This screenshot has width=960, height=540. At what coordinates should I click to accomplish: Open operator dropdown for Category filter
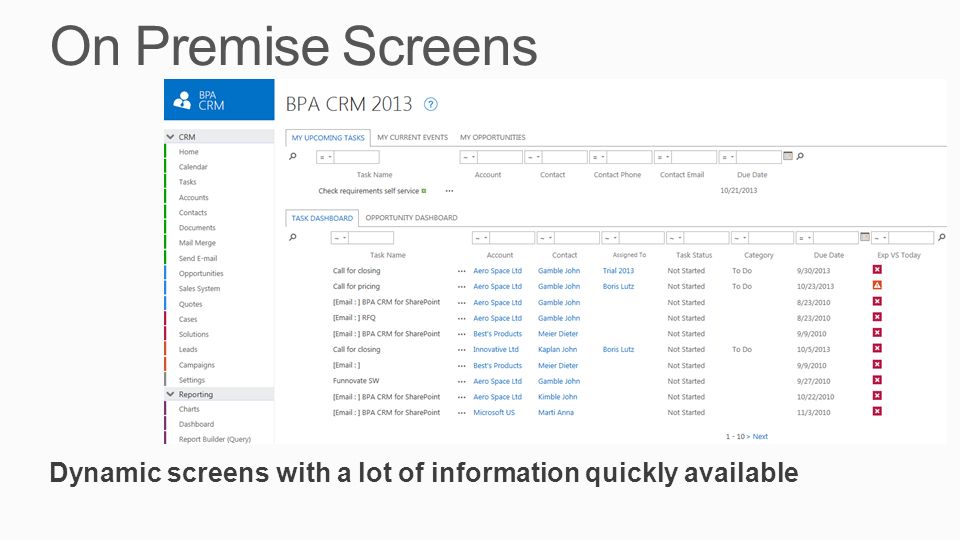740,238
